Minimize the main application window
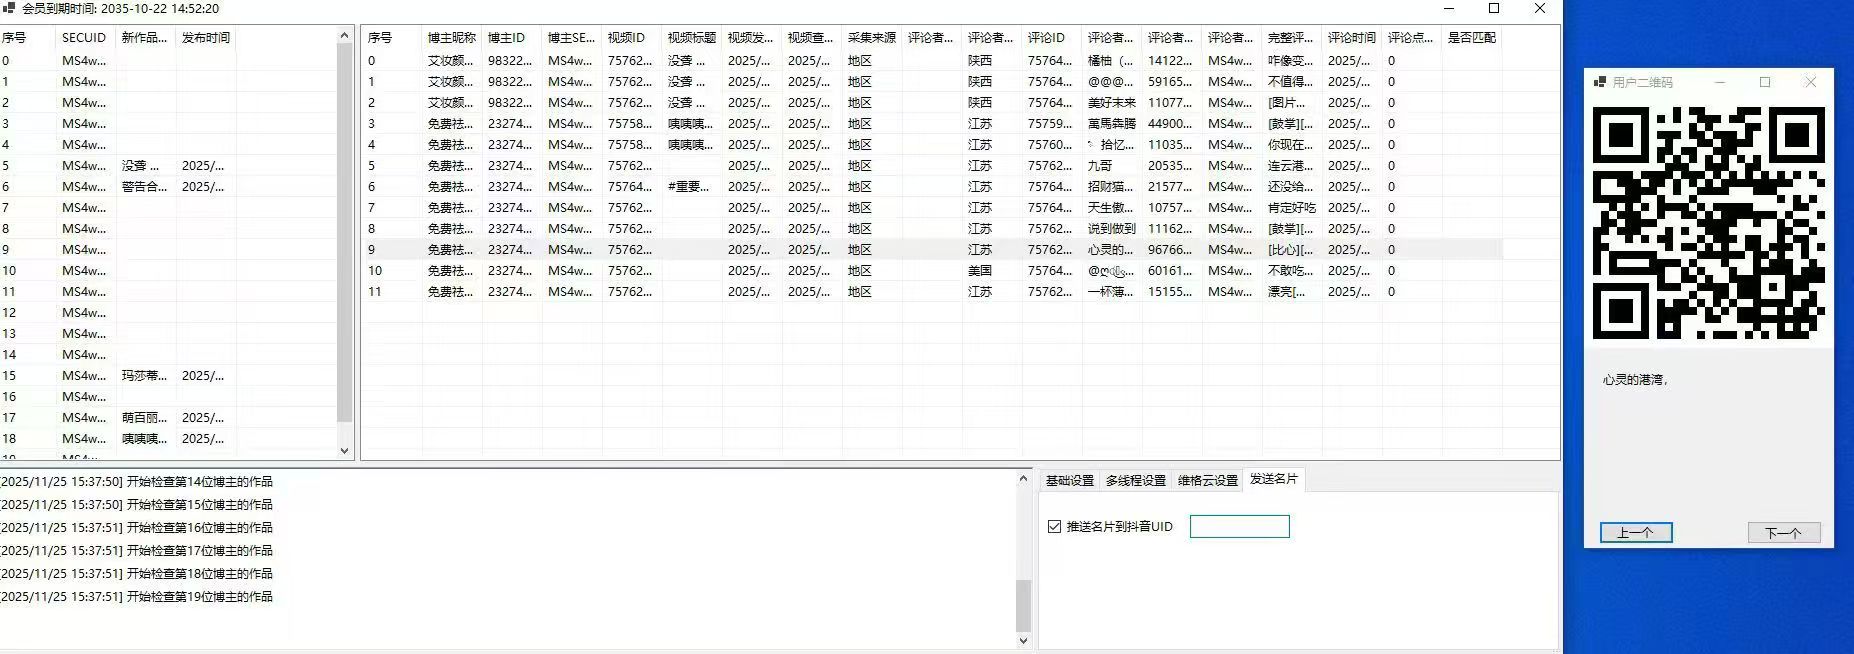The width and height of the screenshot is (1854, 654). 1450,8
